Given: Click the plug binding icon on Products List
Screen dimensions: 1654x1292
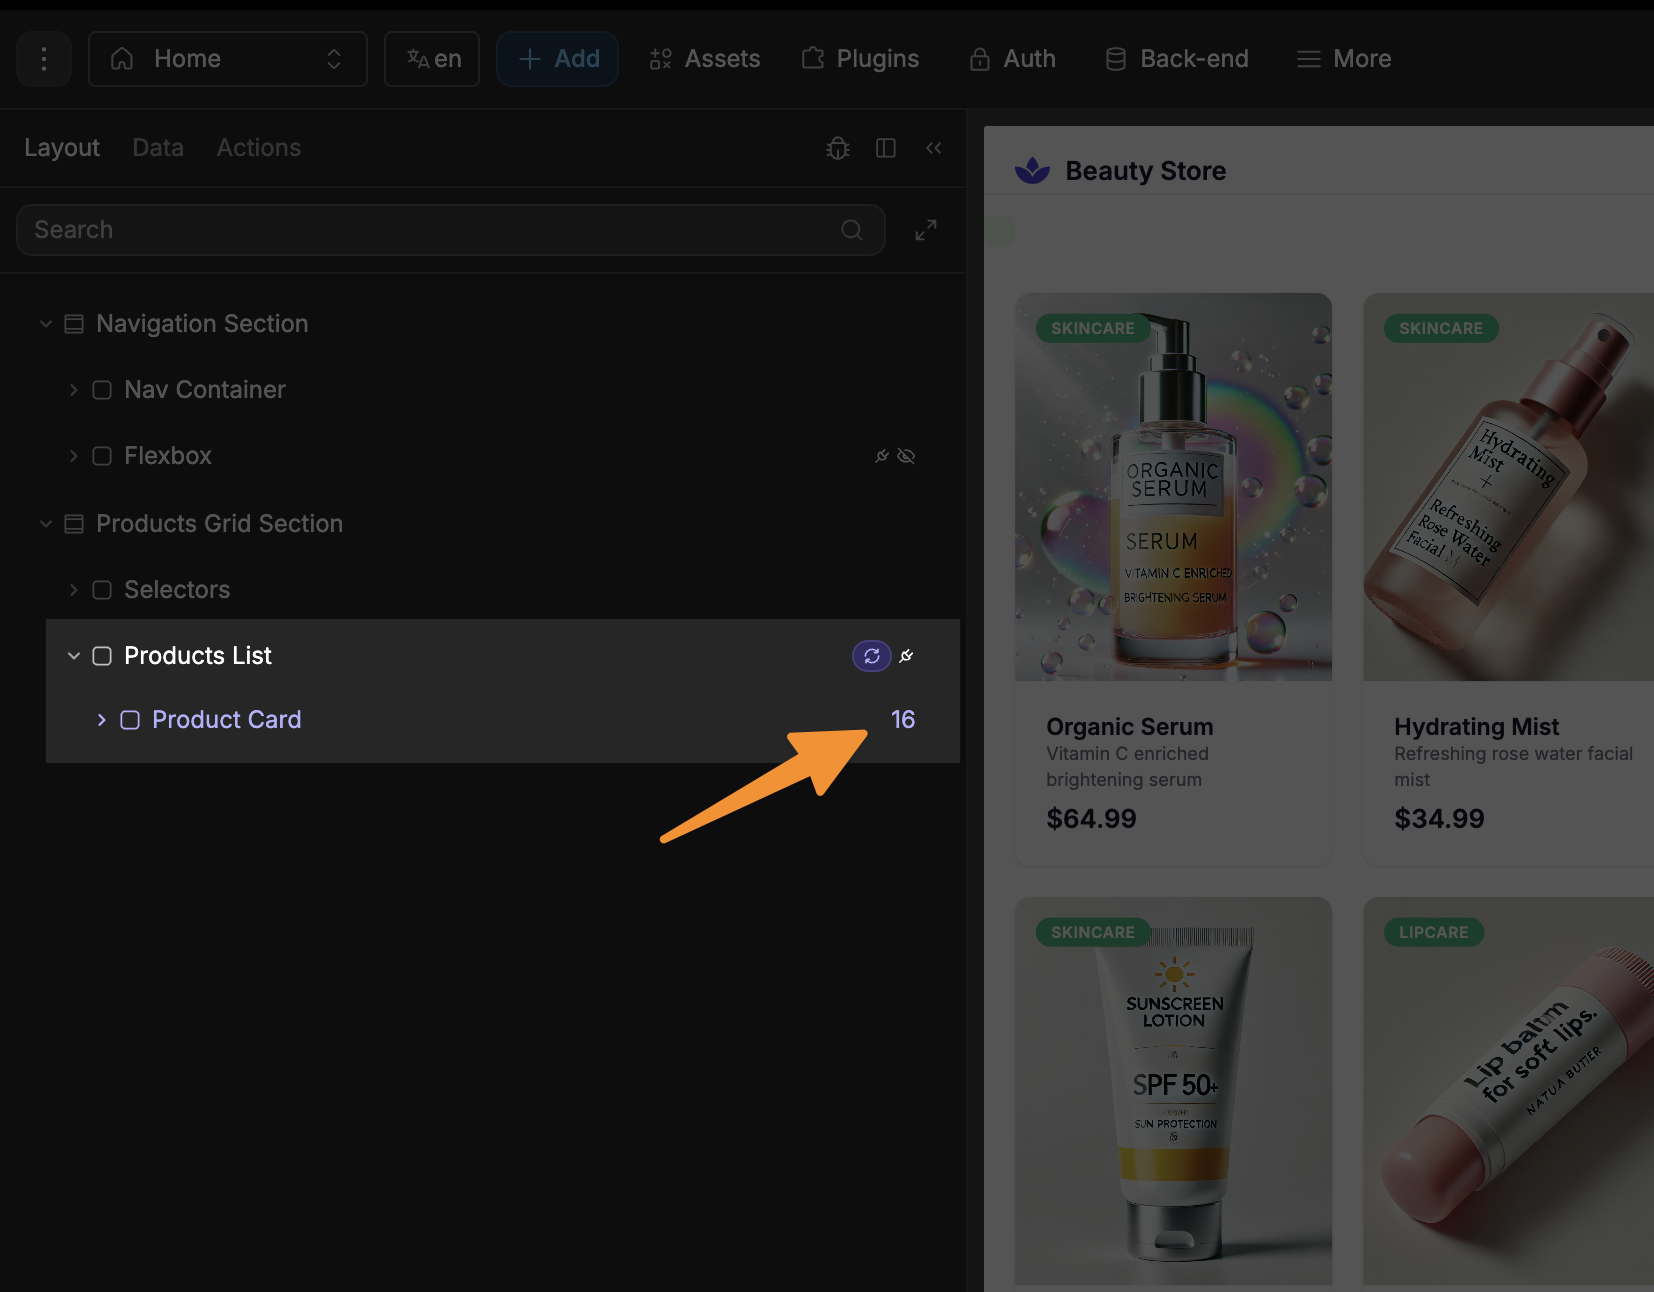Looking at the screenshot, I should tap(906, 656).
